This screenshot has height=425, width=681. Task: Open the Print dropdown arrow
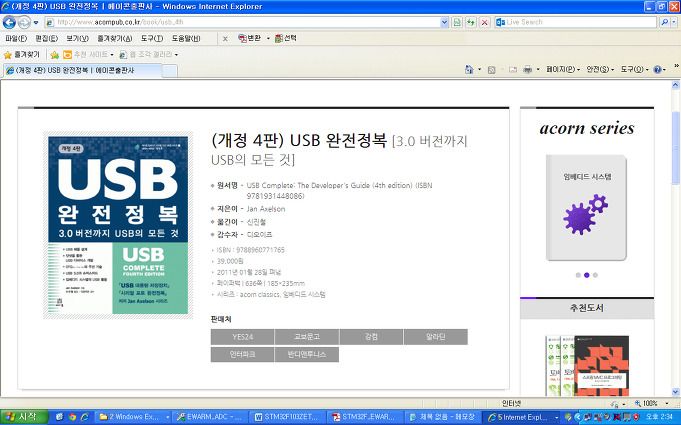[538, 69]
